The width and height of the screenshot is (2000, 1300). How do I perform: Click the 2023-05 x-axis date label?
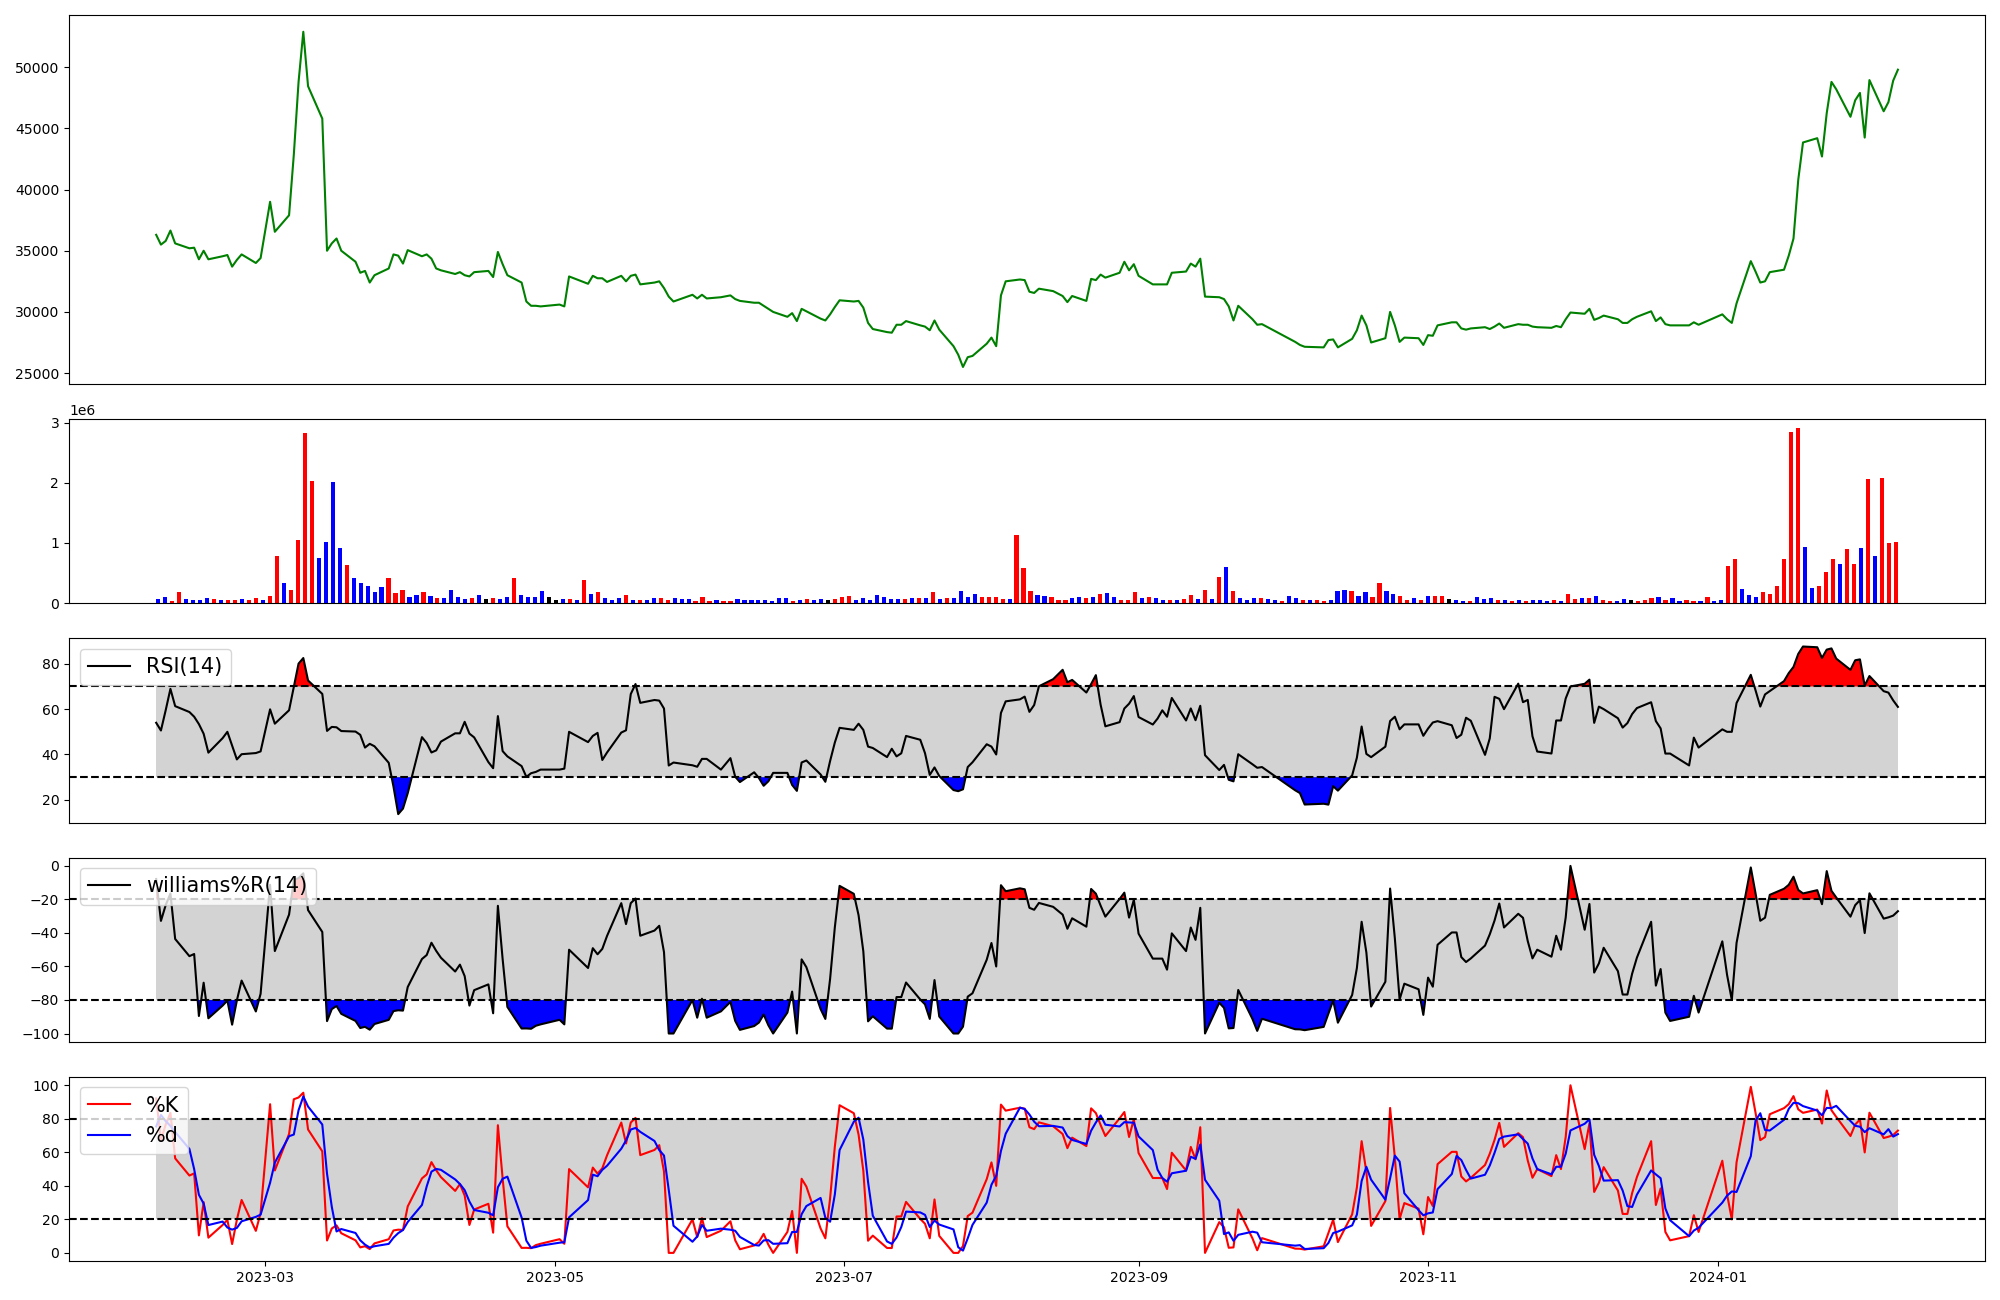(x=554, y=1277)
